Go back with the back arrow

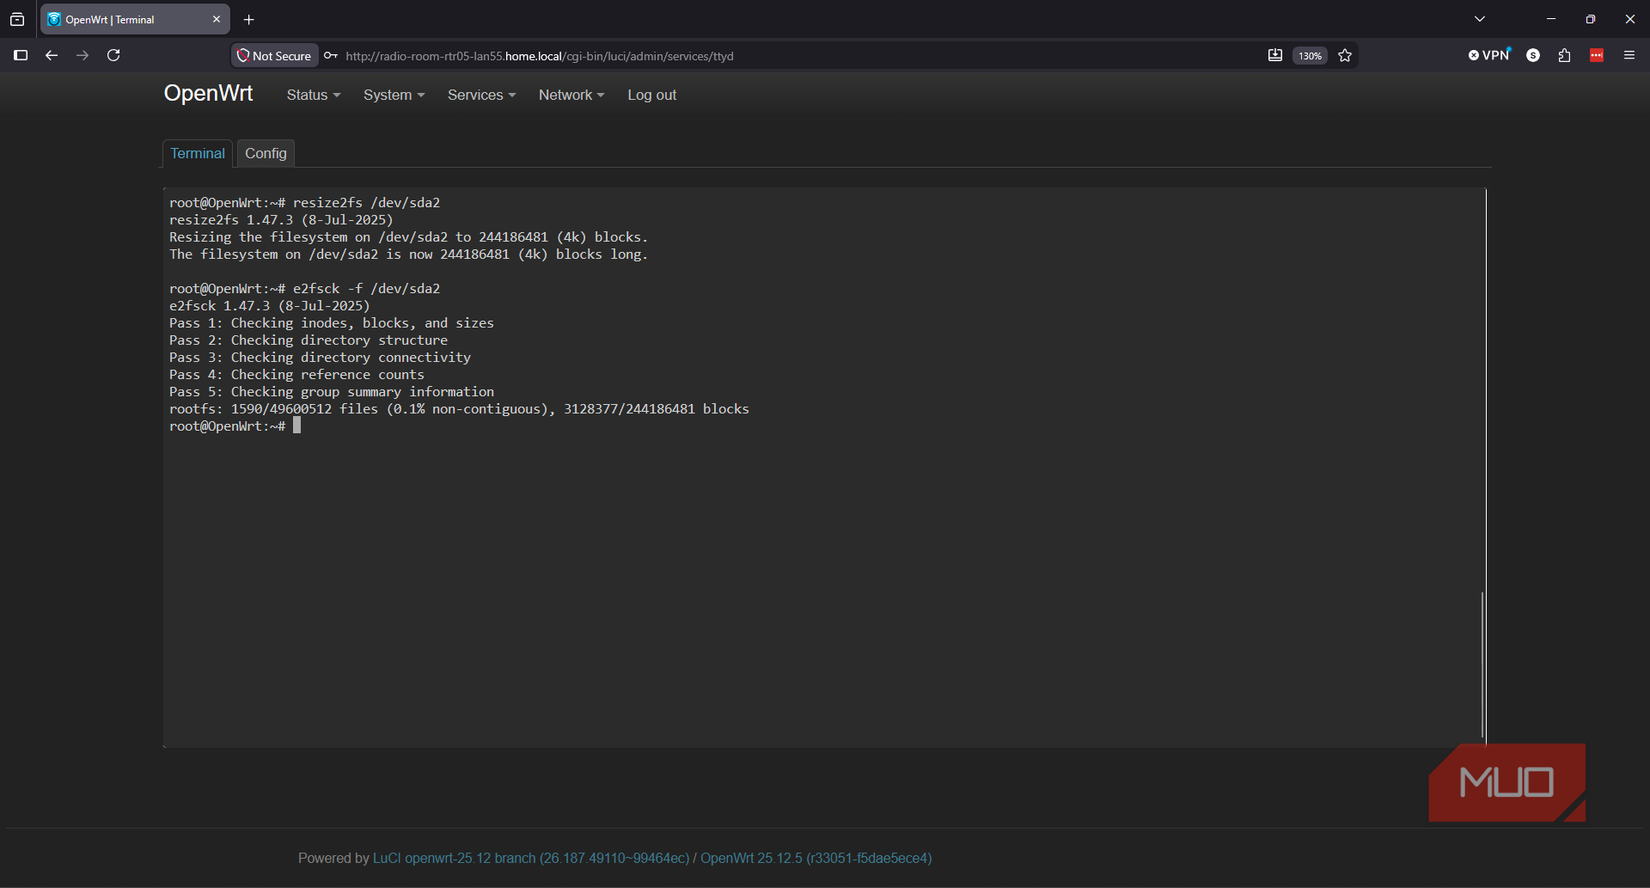click(52, 56)
